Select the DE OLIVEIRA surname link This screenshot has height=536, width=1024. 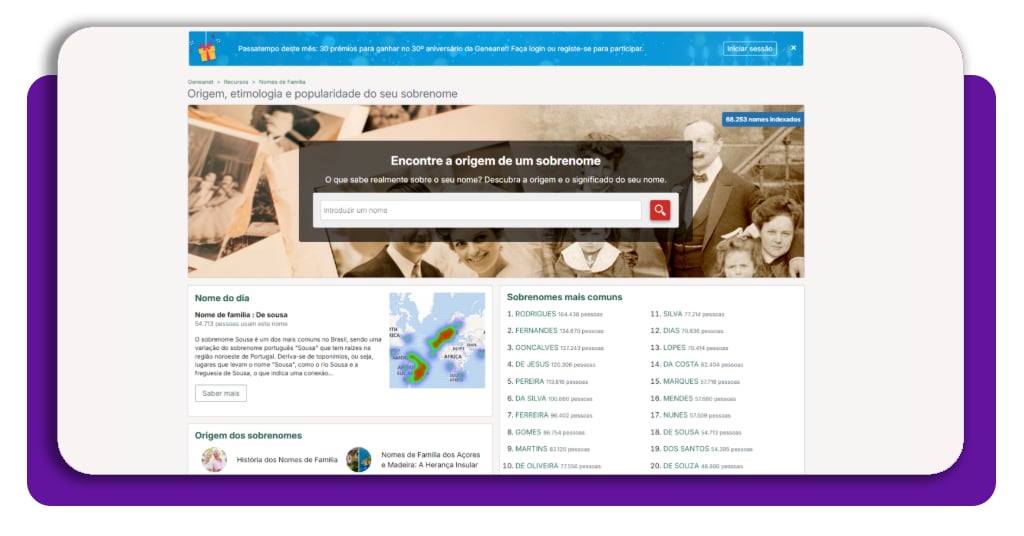tap(537, 466)
